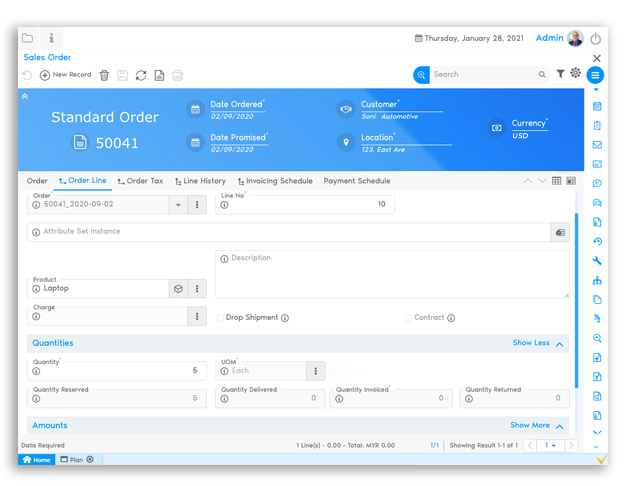
Task: Click the filter funnel icon
Action: pyautogui.click(x=560, y=74)
